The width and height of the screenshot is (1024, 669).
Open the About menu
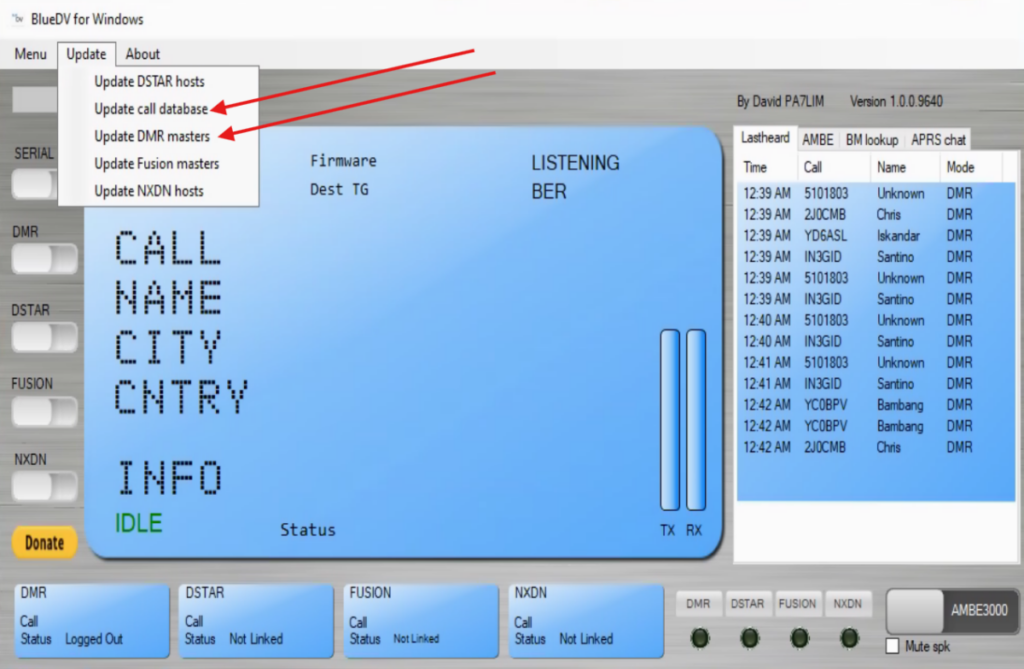142,54
